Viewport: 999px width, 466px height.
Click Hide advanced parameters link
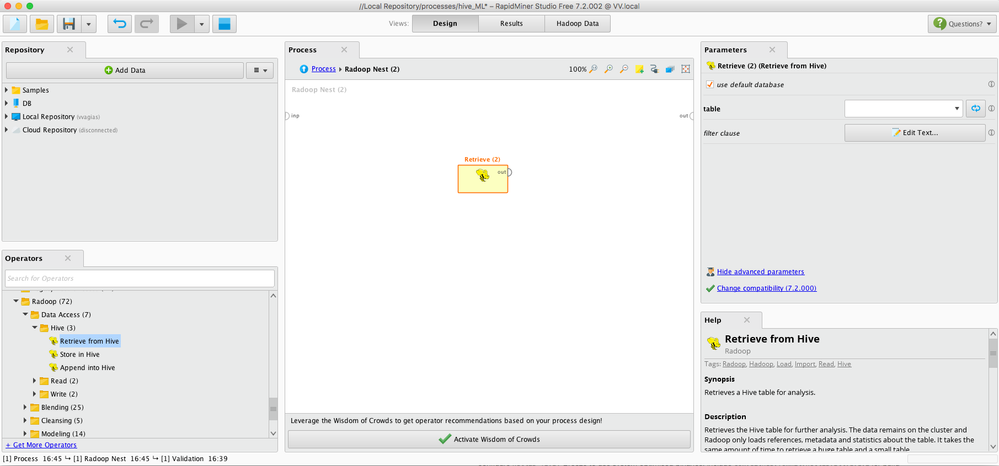point(761,272)
